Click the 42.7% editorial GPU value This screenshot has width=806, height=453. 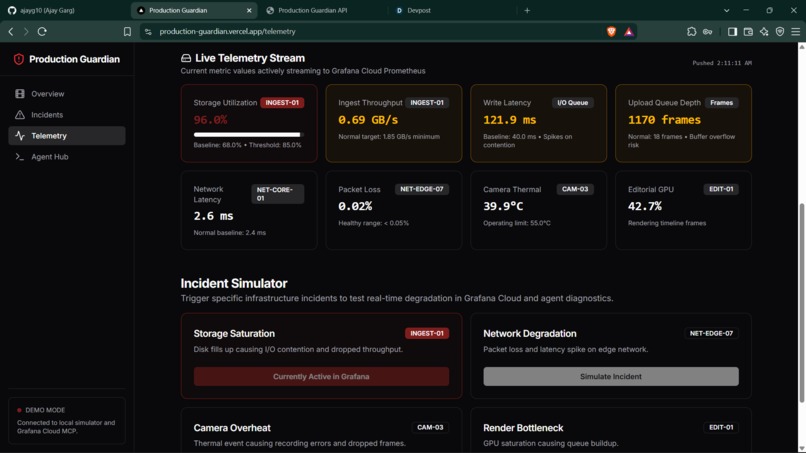click(645, 206)
